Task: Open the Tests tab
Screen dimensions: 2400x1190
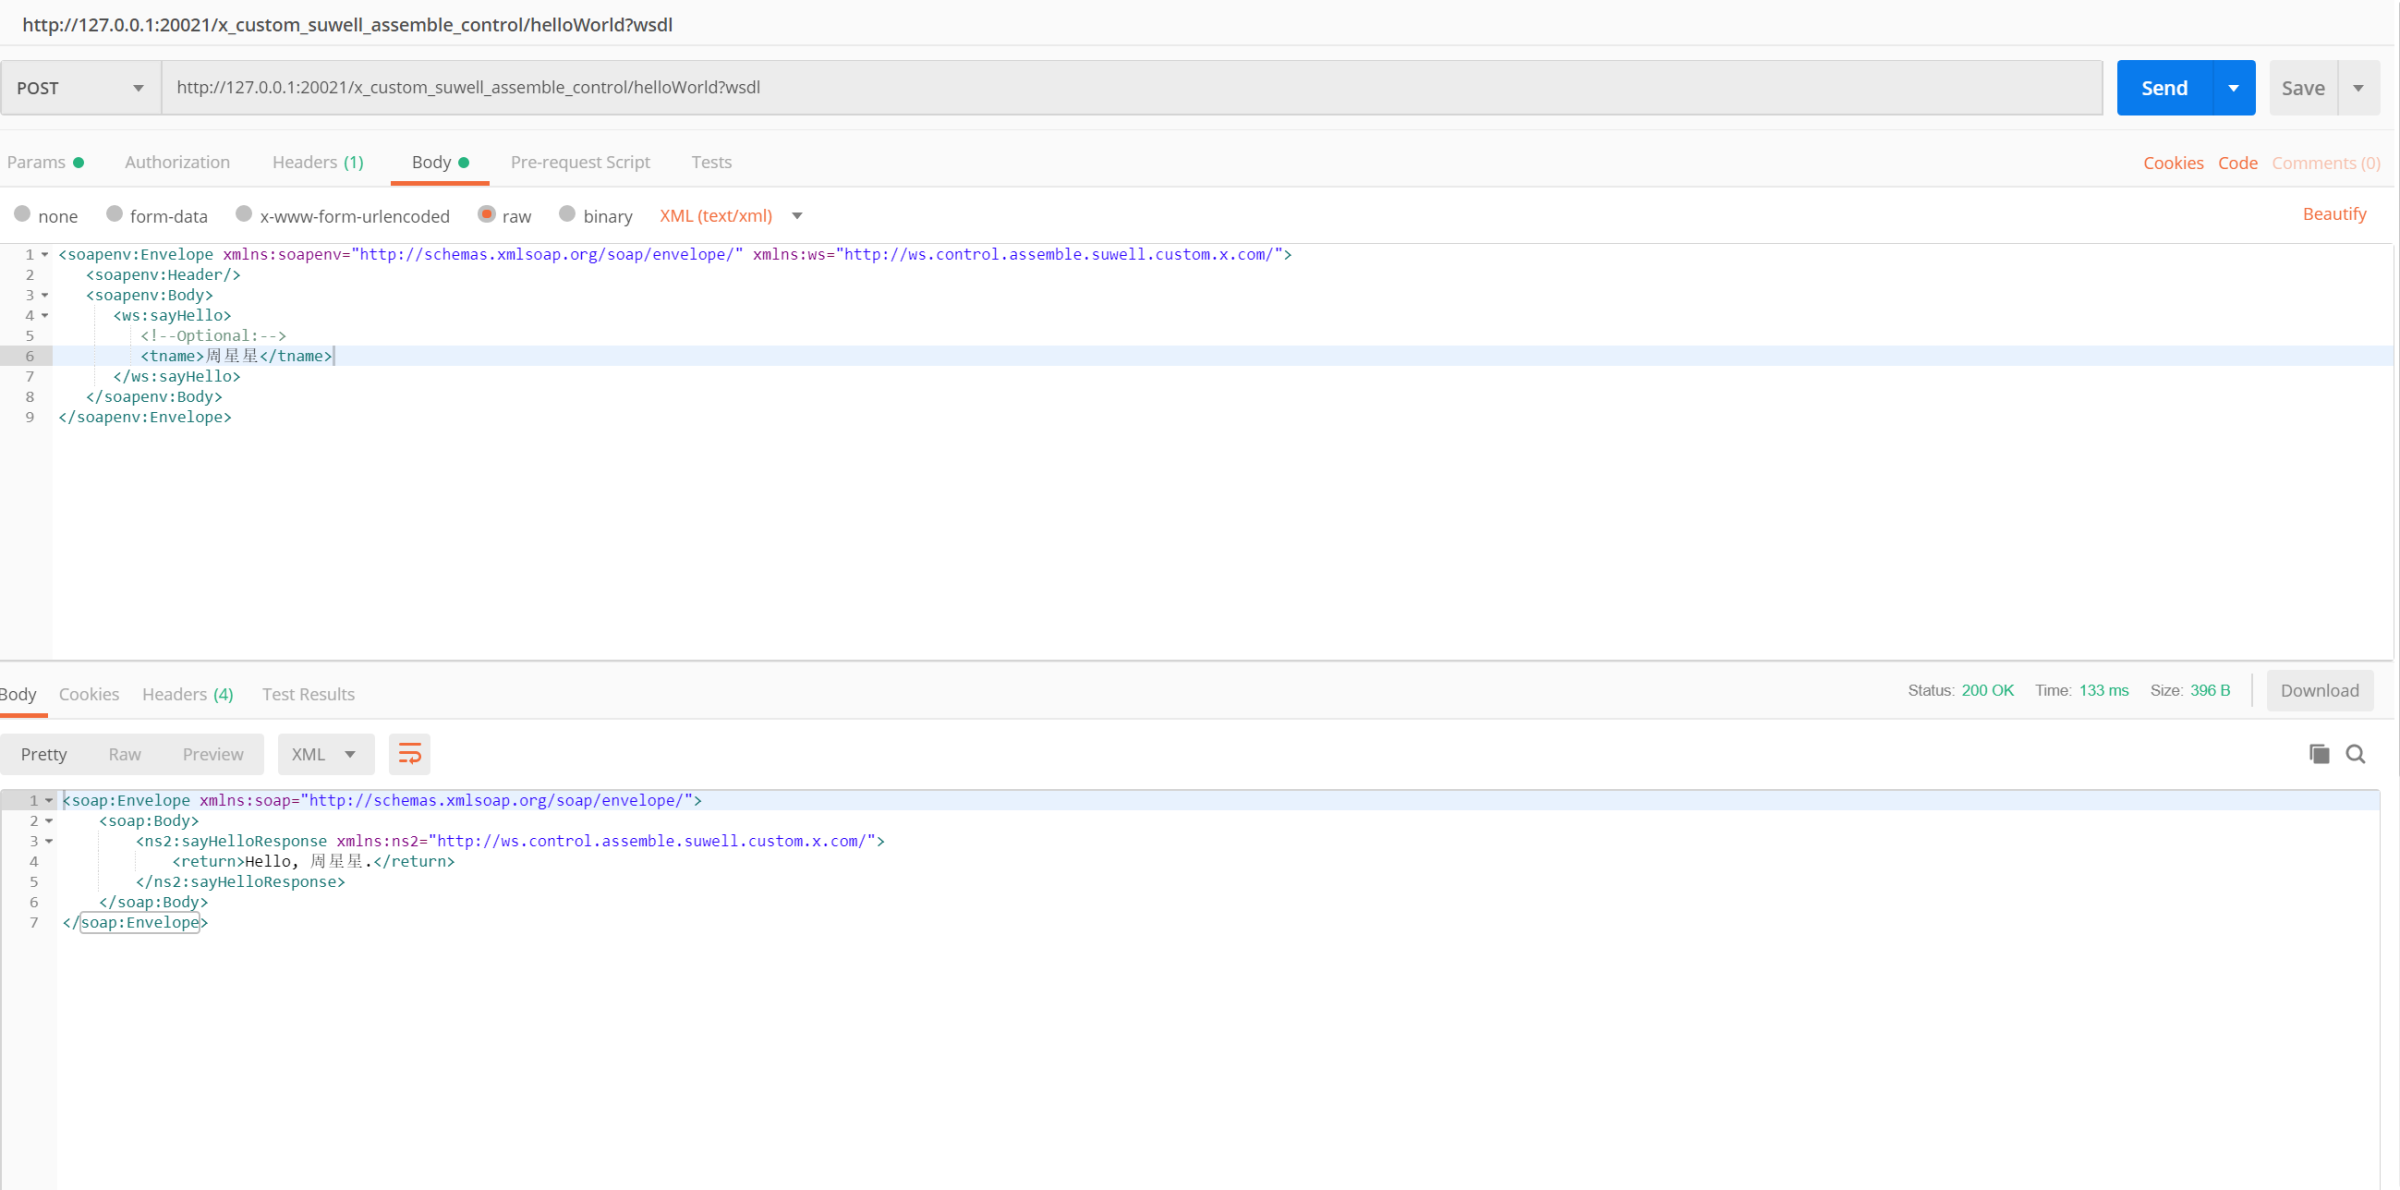Action: [x=711, y=162]
